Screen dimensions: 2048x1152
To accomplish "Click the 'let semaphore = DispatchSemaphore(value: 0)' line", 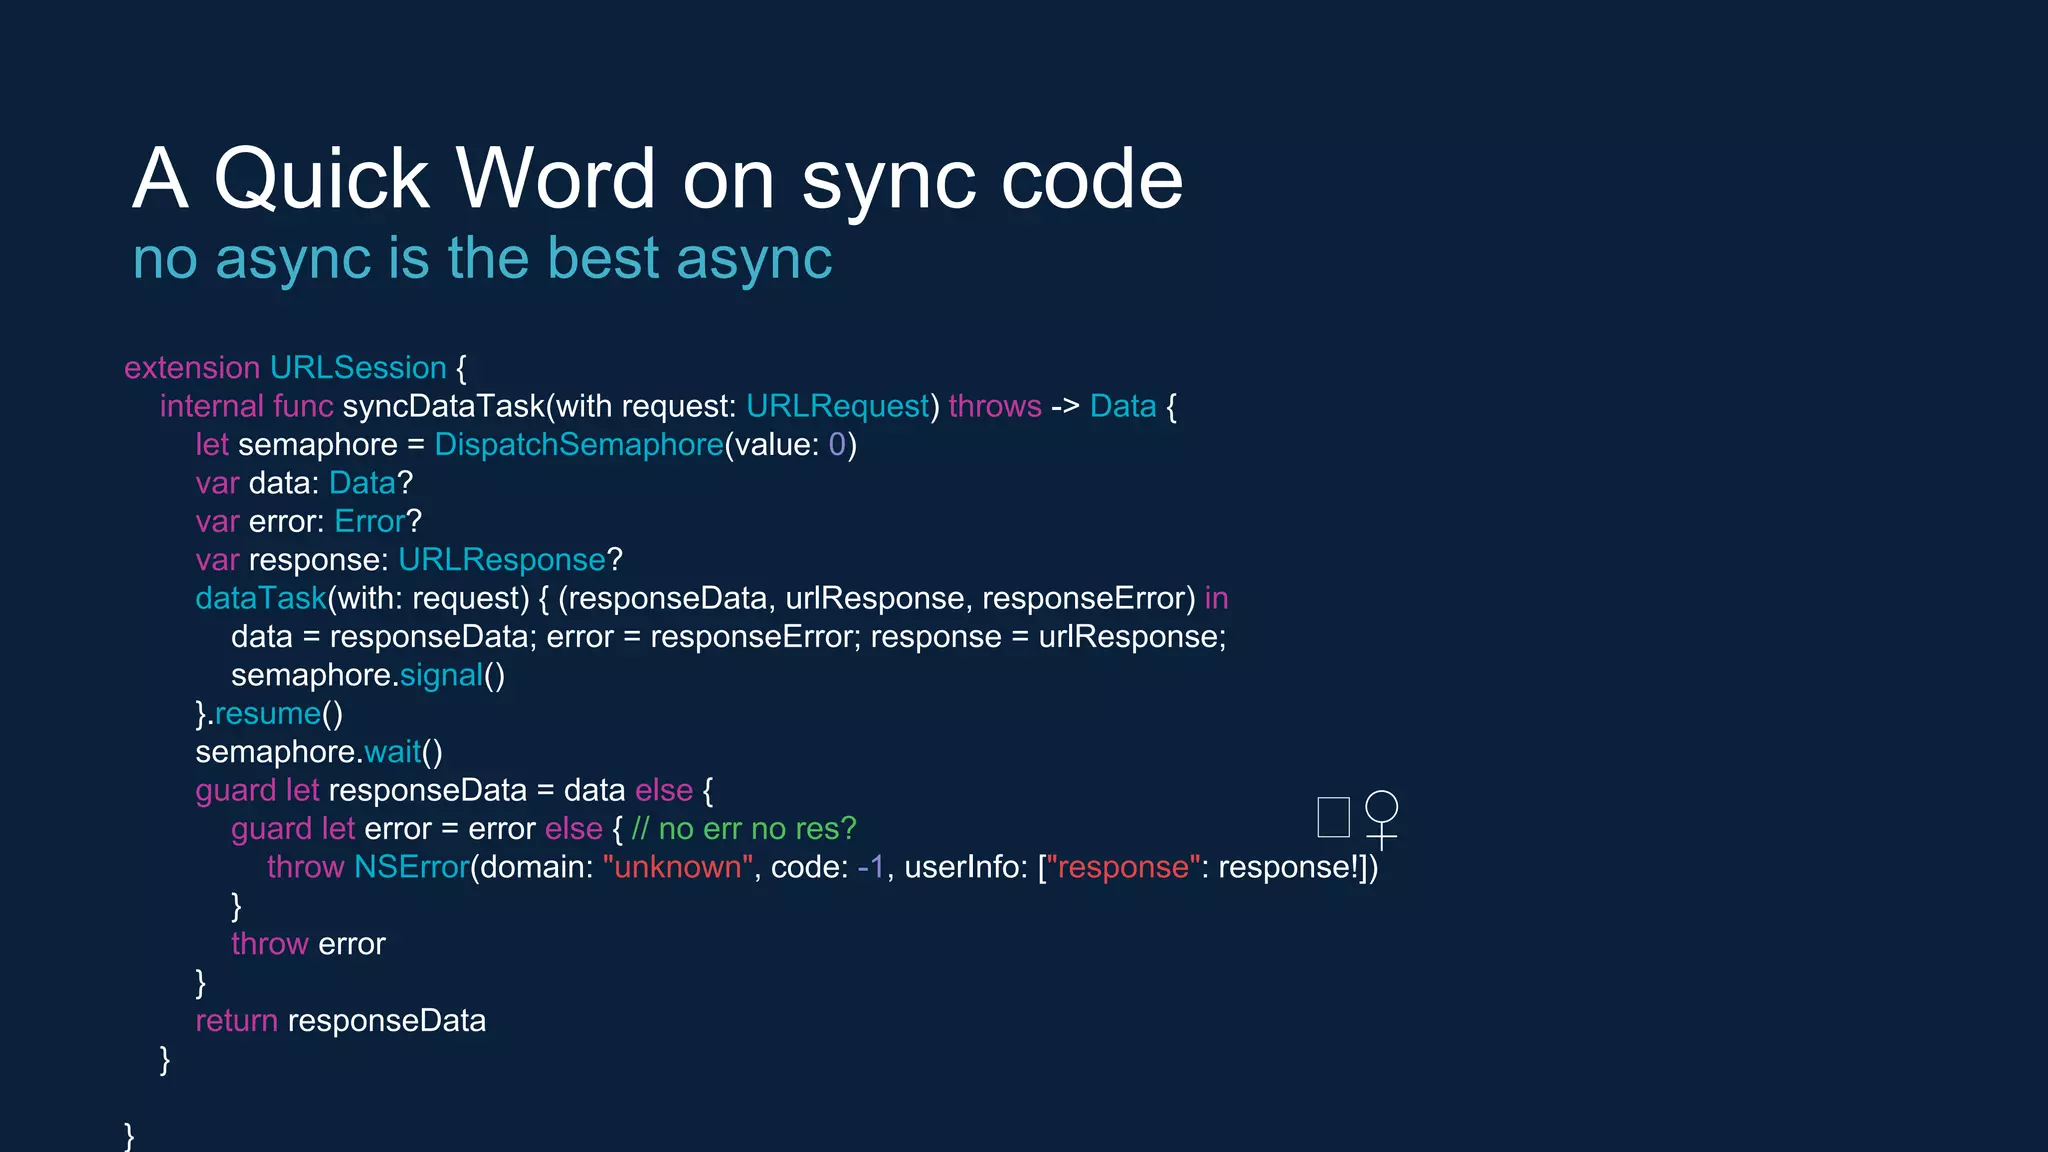I will [x=526, y=445].
